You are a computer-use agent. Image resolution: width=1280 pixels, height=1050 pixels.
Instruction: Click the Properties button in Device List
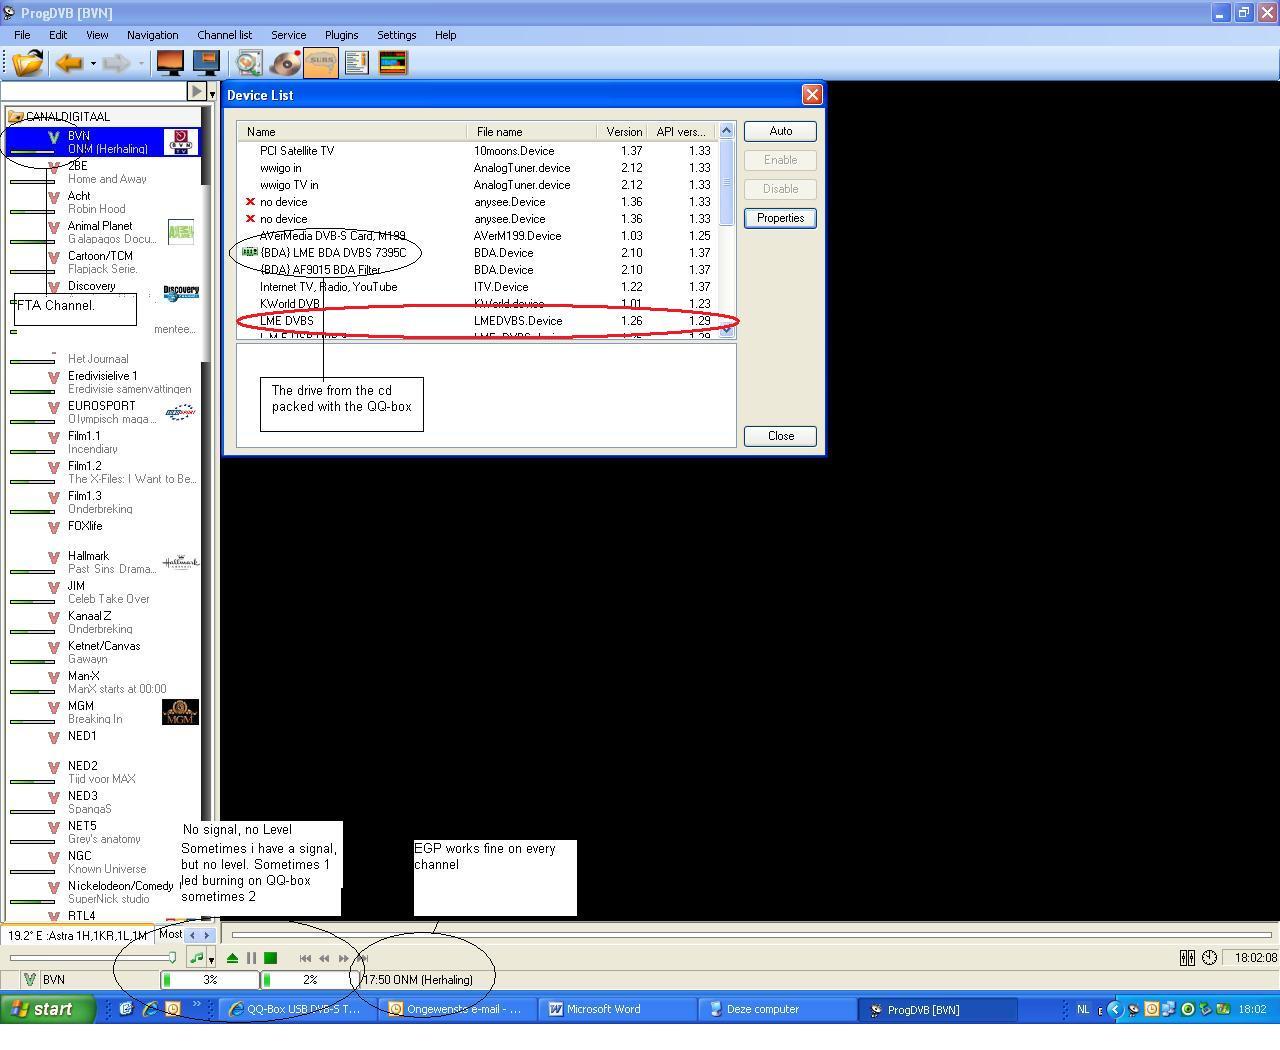780,218
